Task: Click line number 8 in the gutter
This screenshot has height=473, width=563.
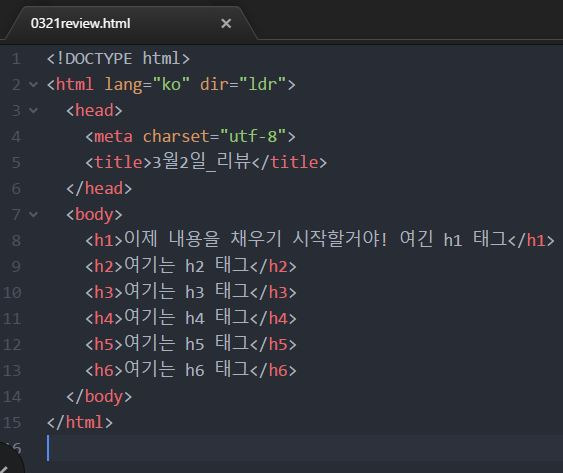Action: click(x=16, y=240)
